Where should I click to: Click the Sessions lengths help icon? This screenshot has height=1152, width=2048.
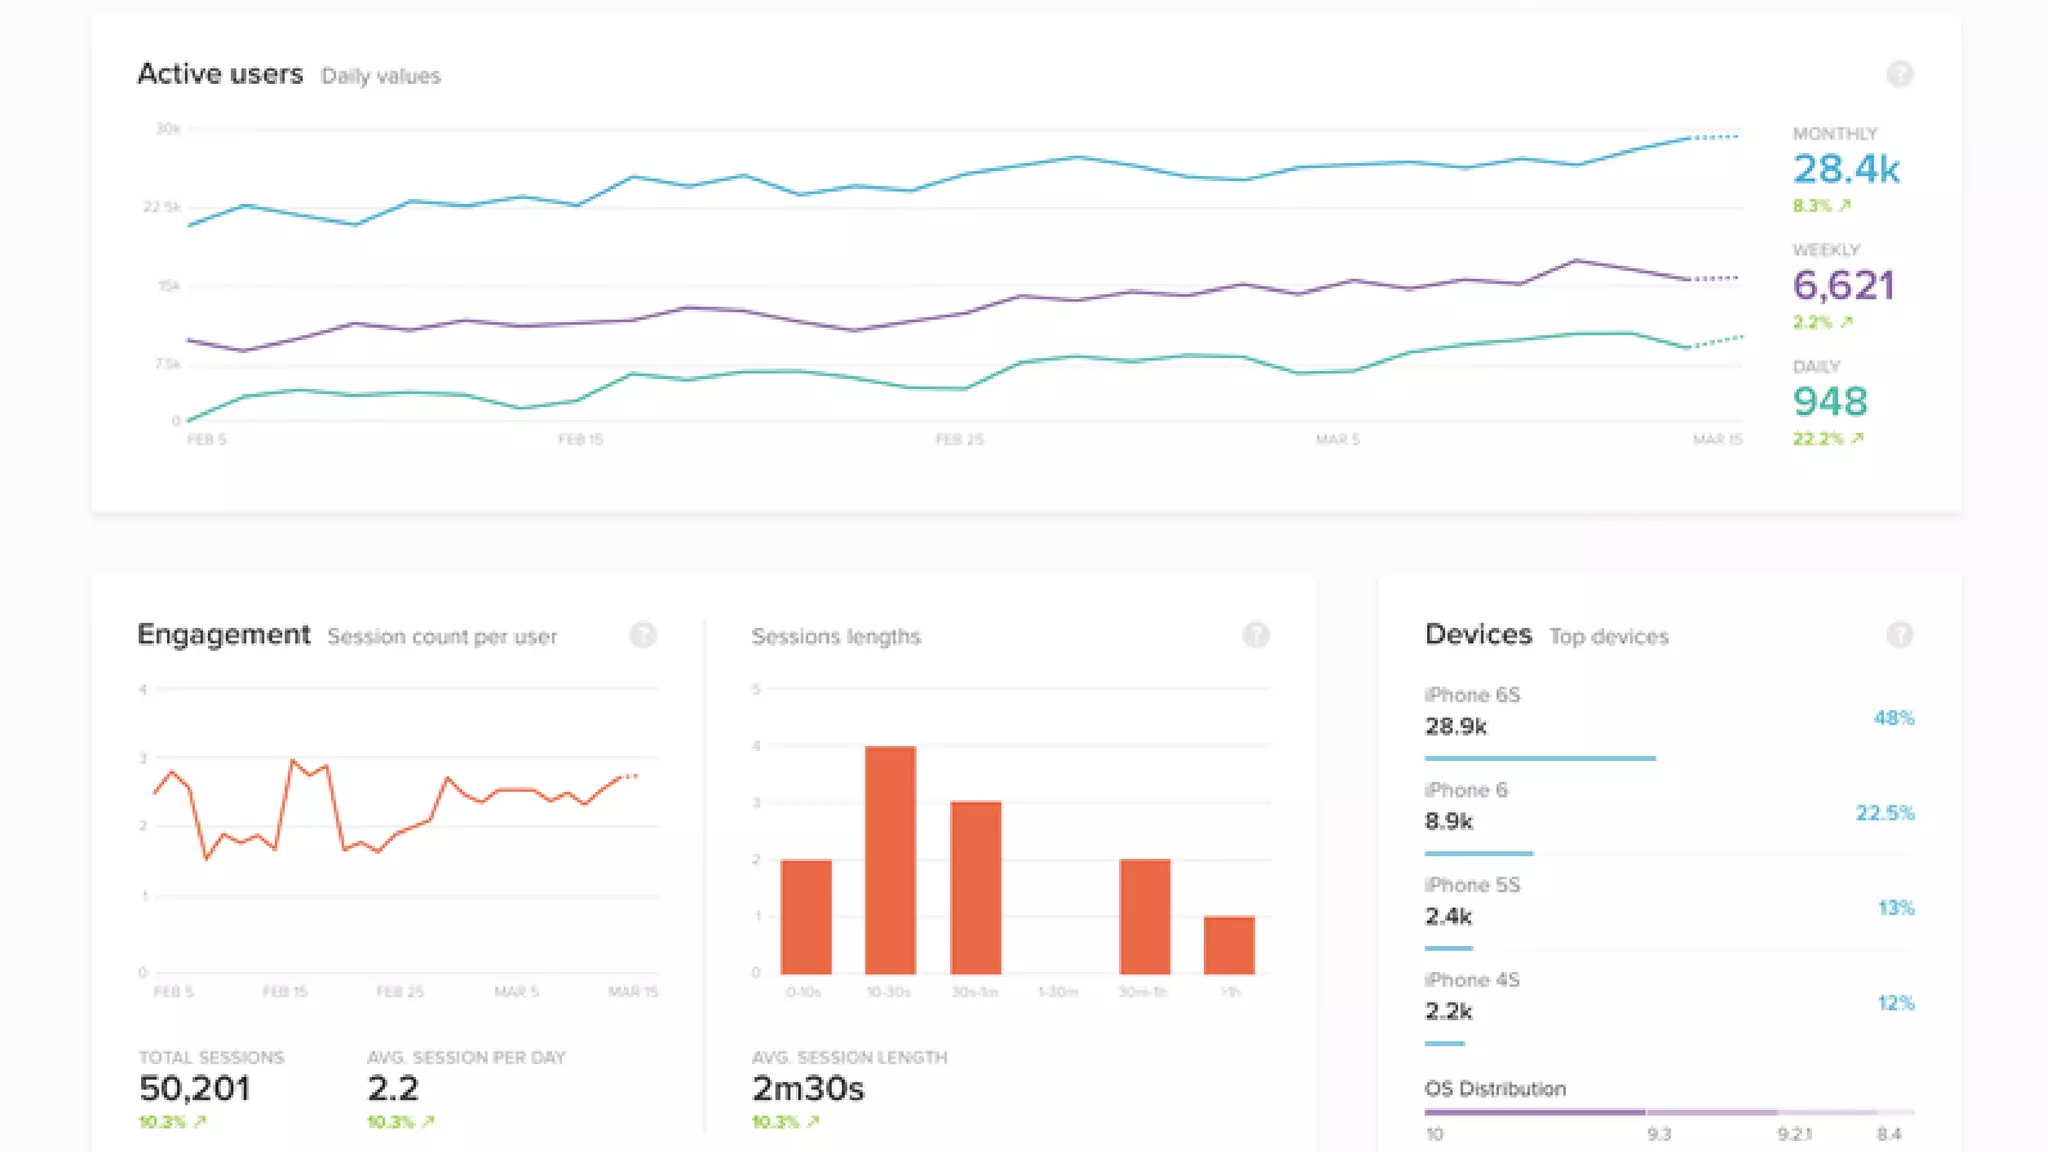click(x=1255, y=635)
